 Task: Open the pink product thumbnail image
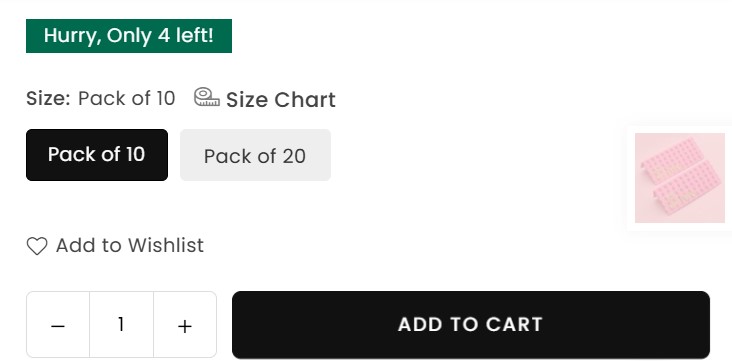point(680,178)
